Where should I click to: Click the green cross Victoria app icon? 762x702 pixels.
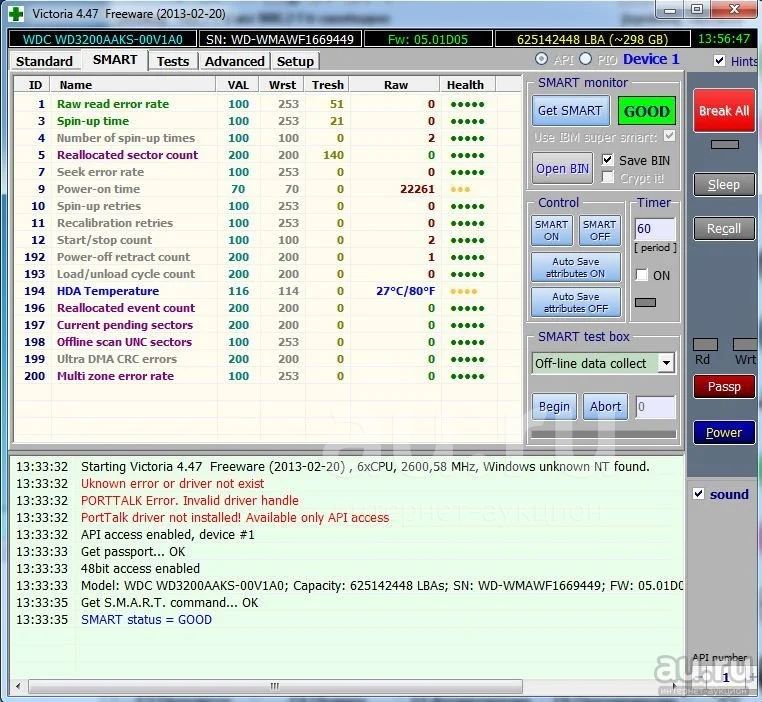point(16,14)
